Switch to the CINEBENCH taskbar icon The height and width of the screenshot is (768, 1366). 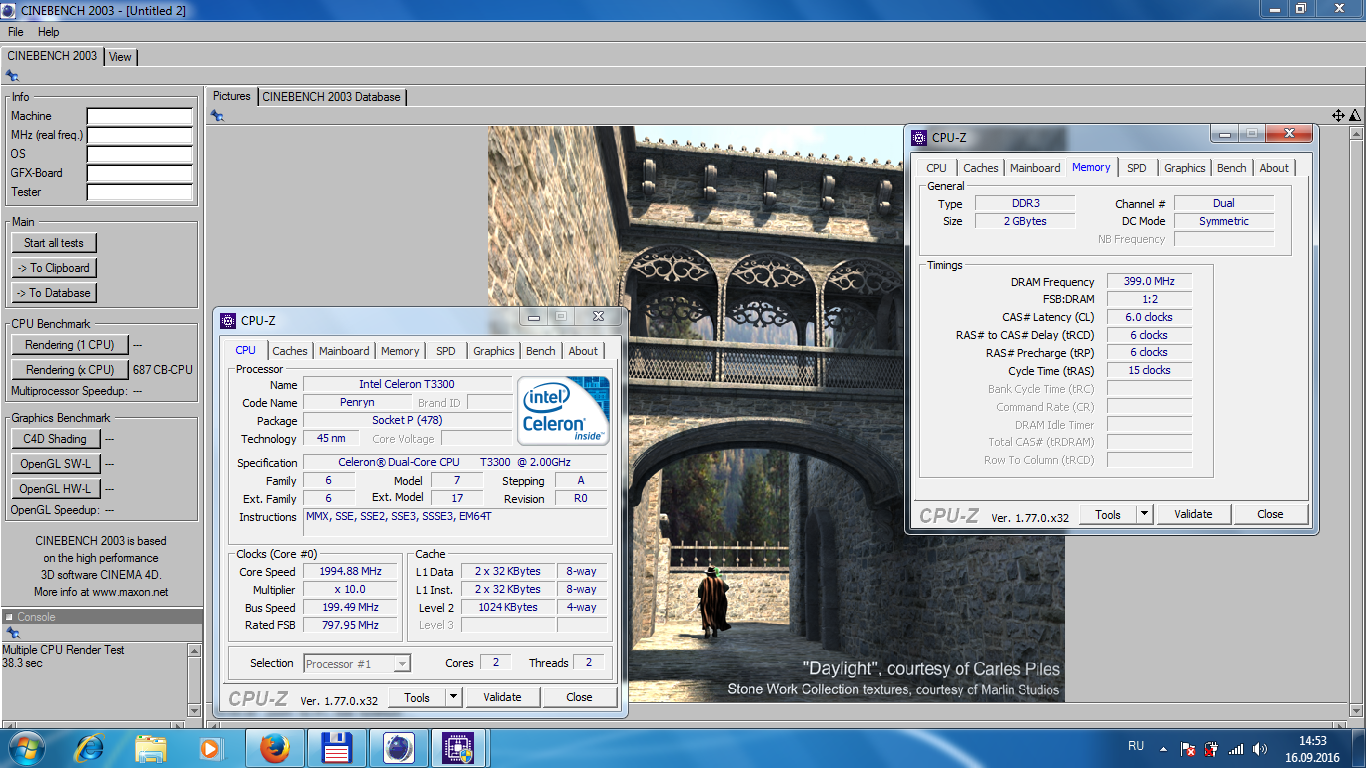coord(398,748)
